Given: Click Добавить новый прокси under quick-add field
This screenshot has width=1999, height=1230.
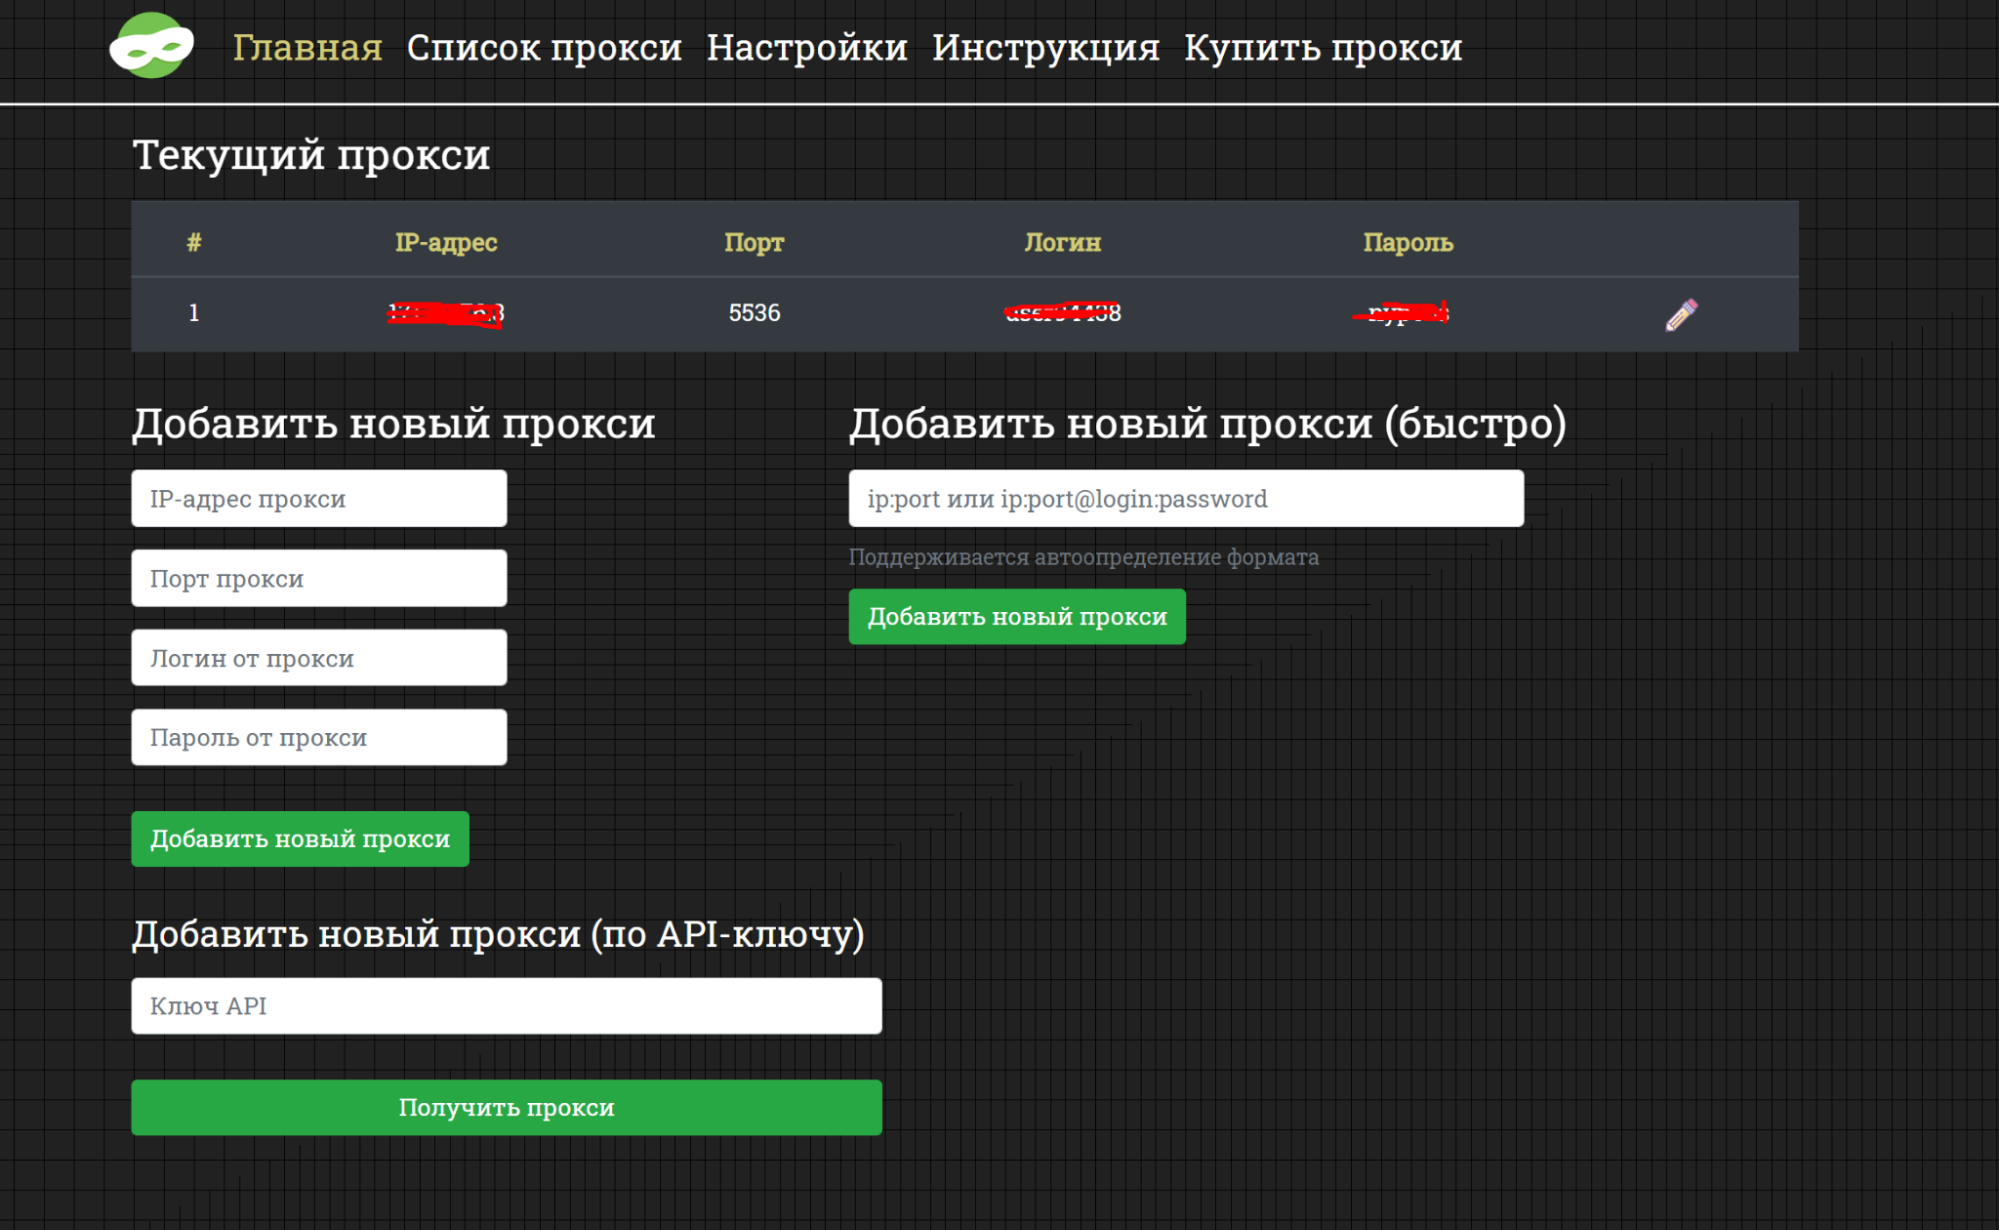Looking at the screenshot, I should coord(1017,617).
